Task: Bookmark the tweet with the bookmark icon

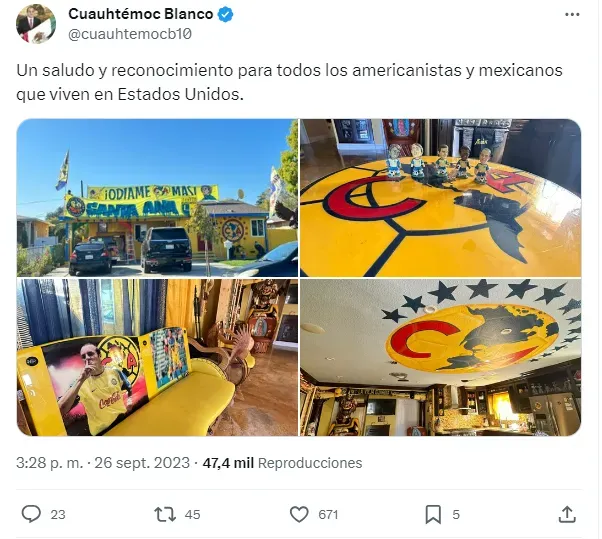Action: (433, 514)
